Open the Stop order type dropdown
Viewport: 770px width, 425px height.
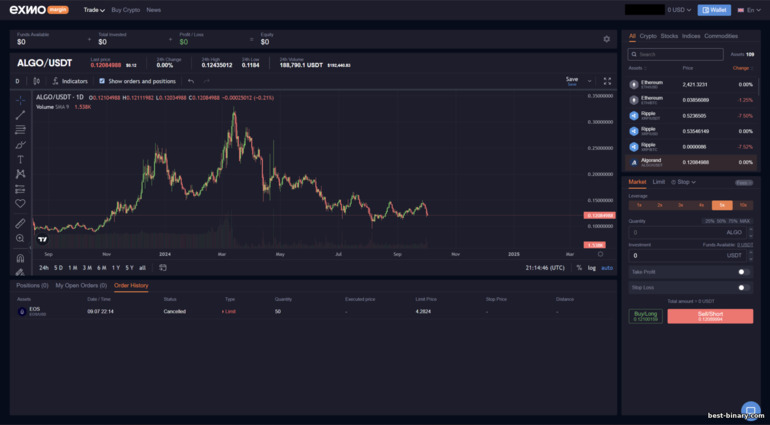[x=683, y=182]
